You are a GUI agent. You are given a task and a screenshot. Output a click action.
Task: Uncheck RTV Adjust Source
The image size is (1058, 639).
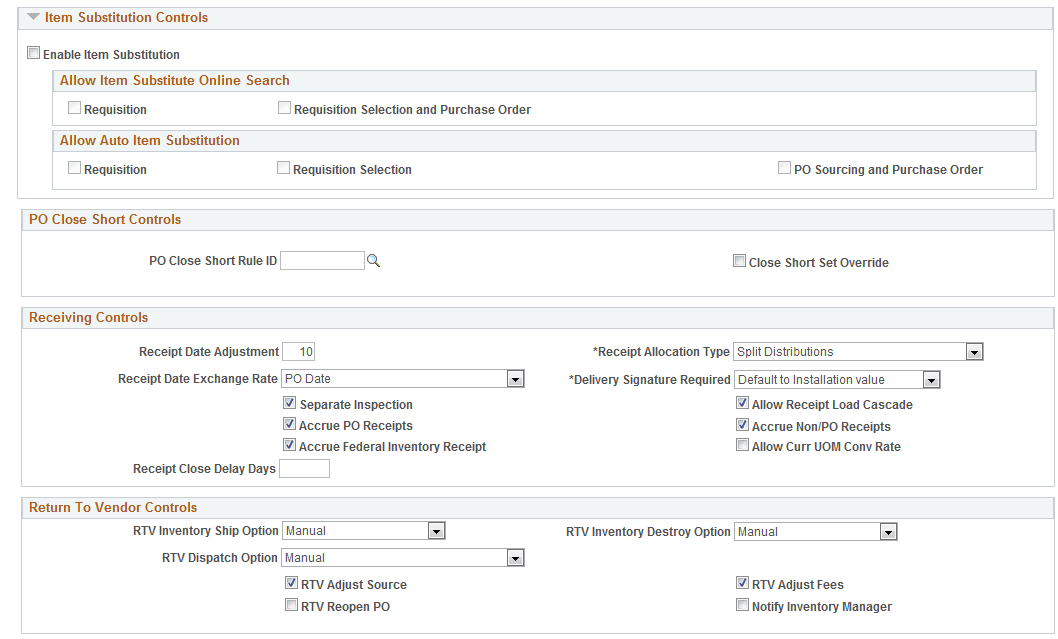click(291, 582)
